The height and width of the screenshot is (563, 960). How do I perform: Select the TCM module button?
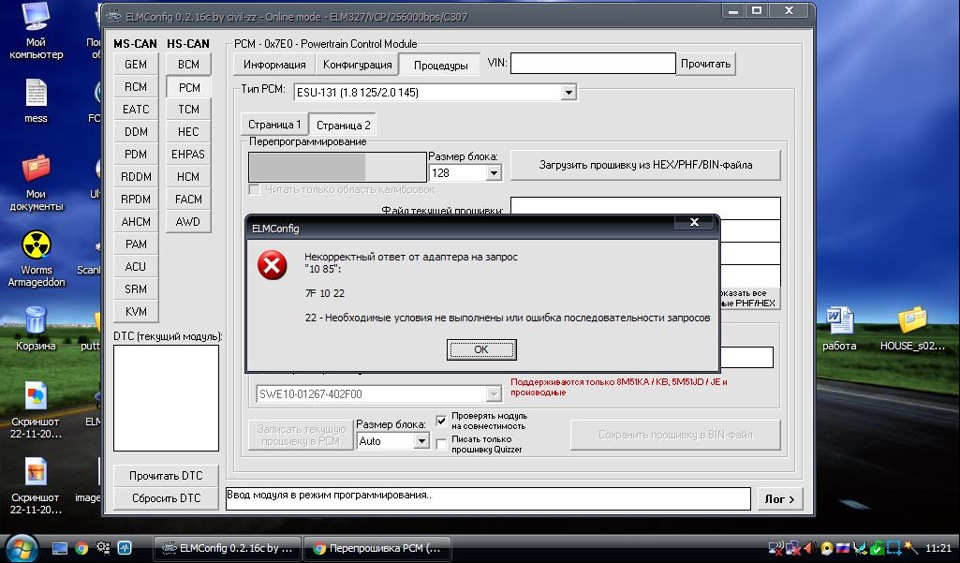tap(189, 109)
